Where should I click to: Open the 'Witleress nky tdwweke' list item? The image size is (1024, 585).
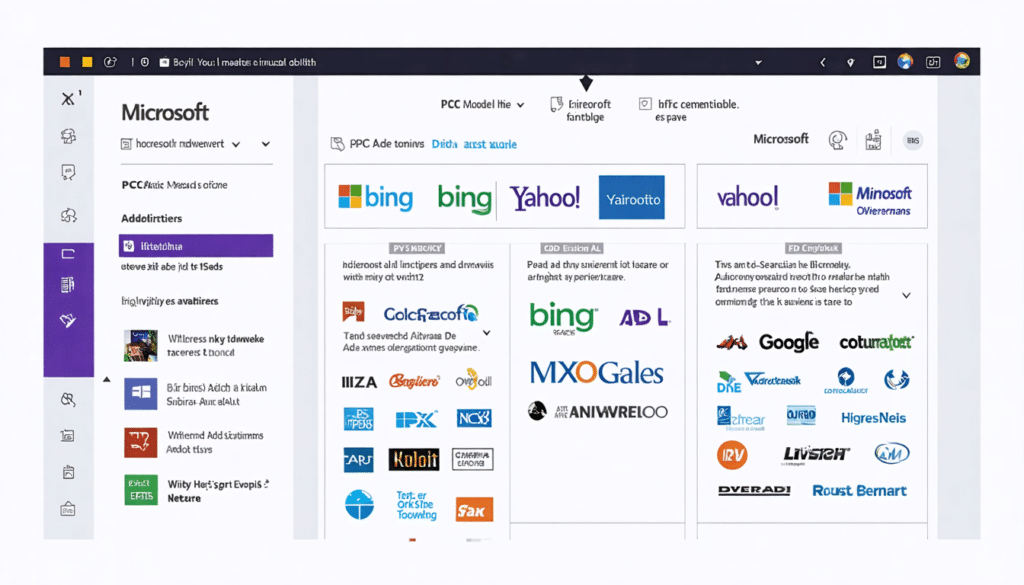194,345
